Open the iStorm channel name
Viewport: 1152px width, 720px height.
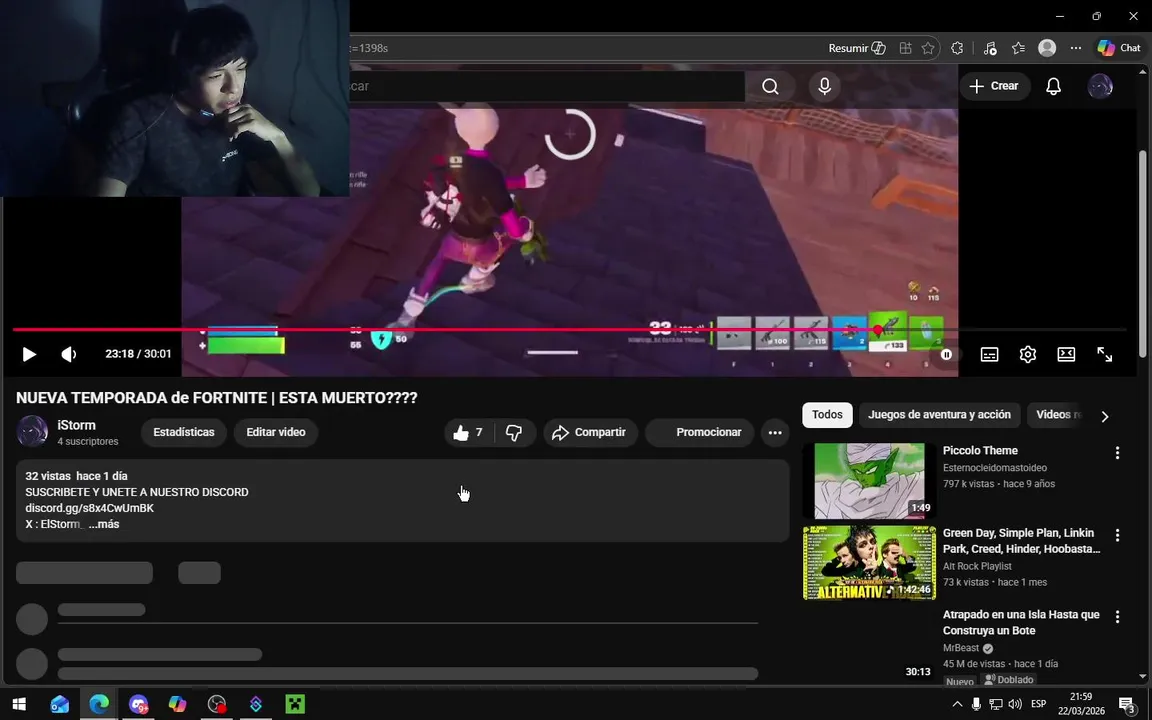[76, 425]
